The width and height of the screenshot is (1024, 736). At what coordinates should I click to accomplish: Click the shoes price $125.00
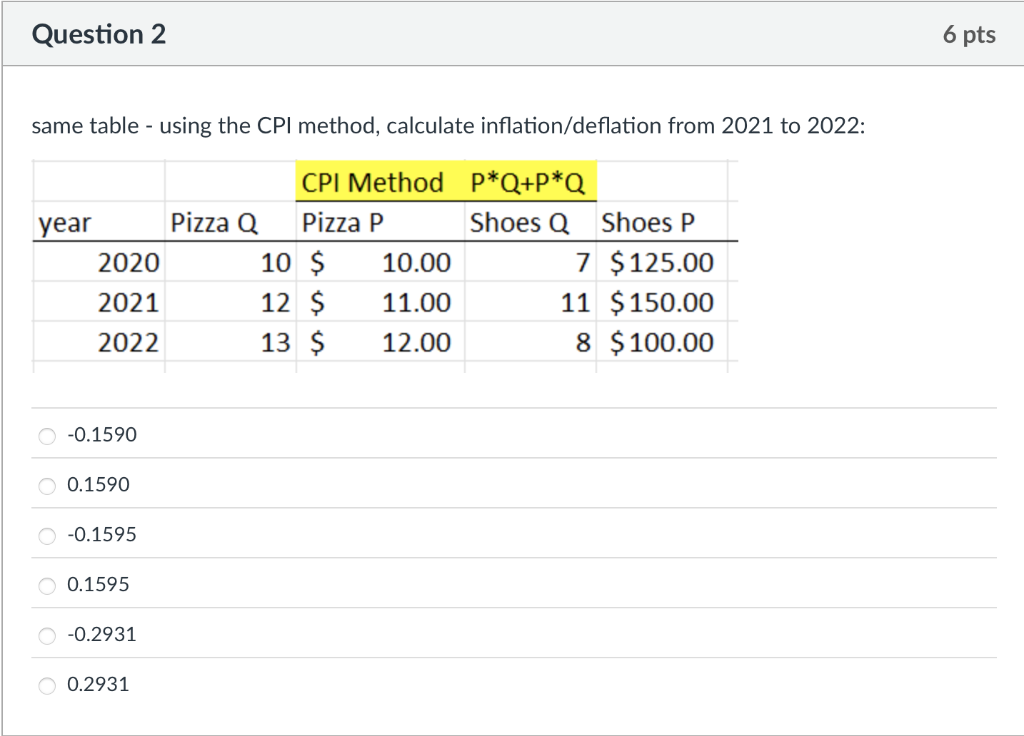[x=662, y=262]
